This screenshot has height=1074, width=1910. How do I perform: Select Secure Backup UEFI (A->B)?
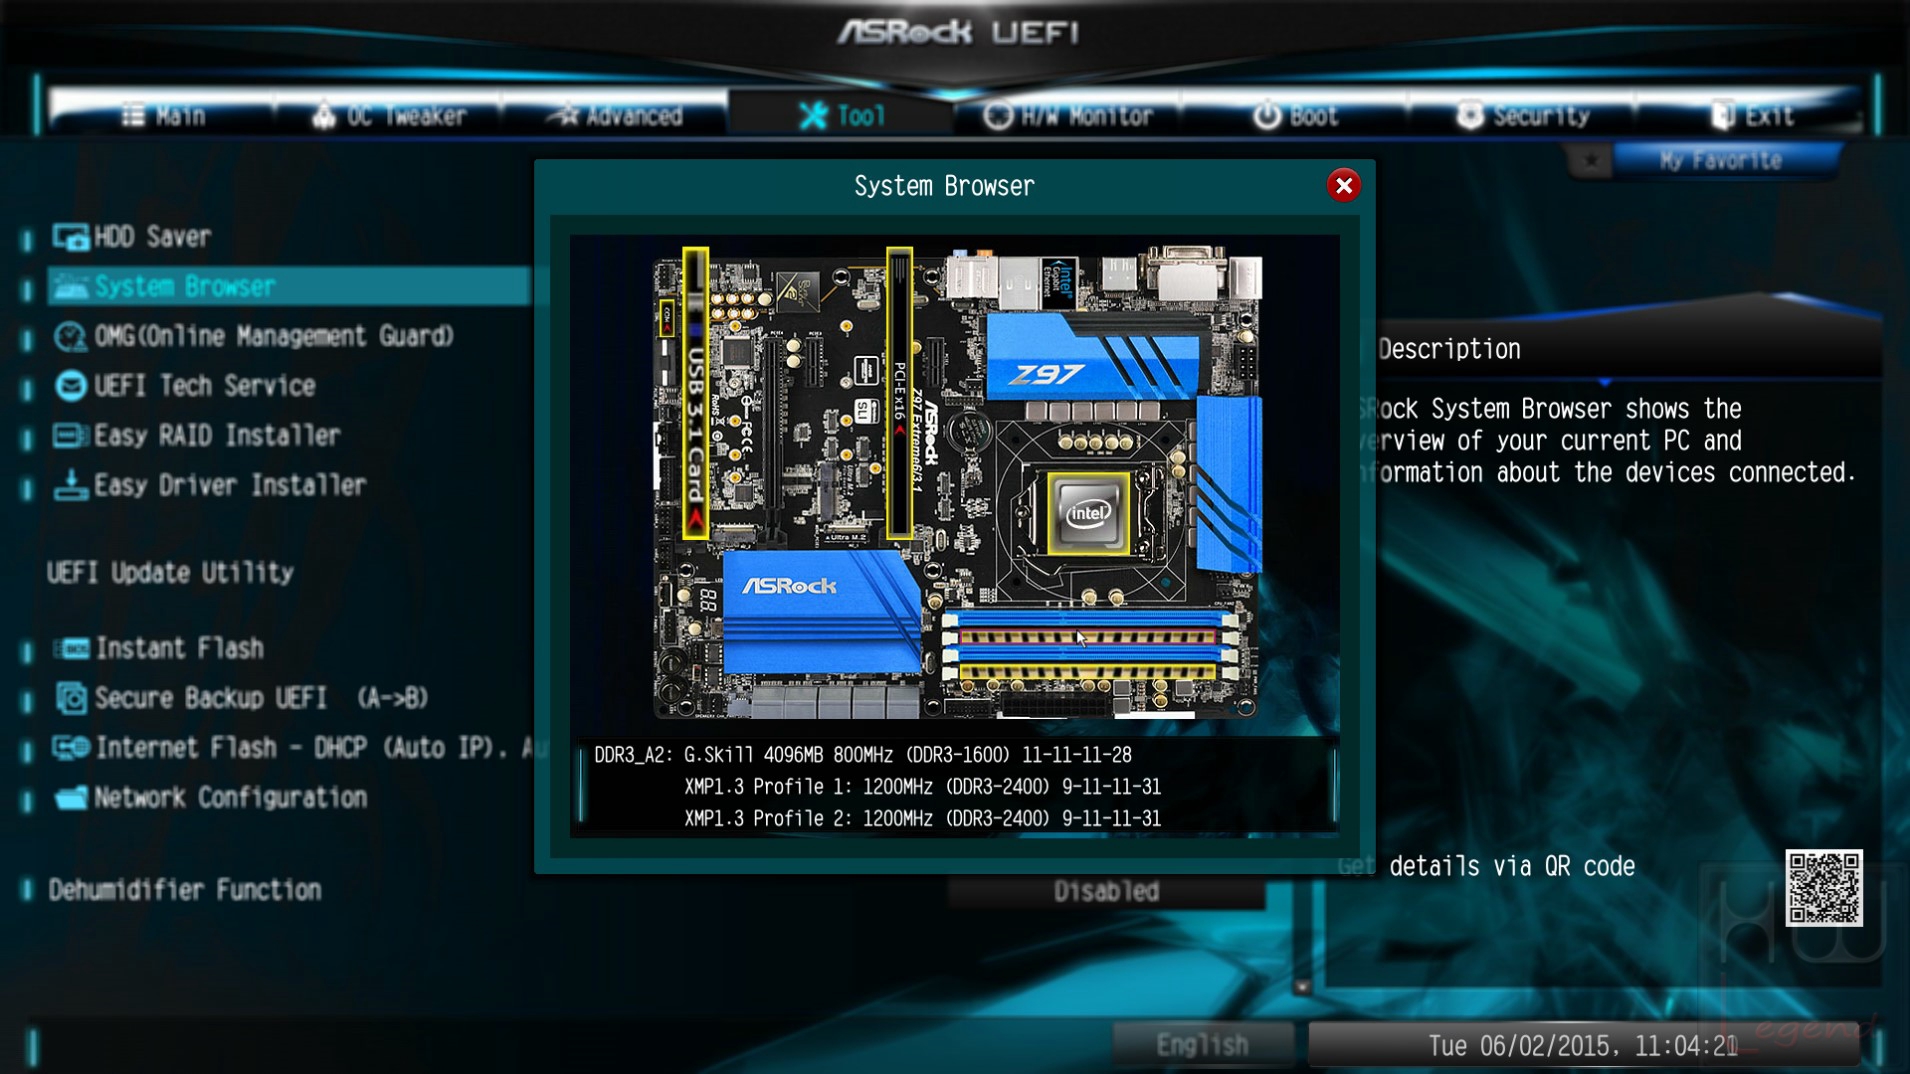262,698
